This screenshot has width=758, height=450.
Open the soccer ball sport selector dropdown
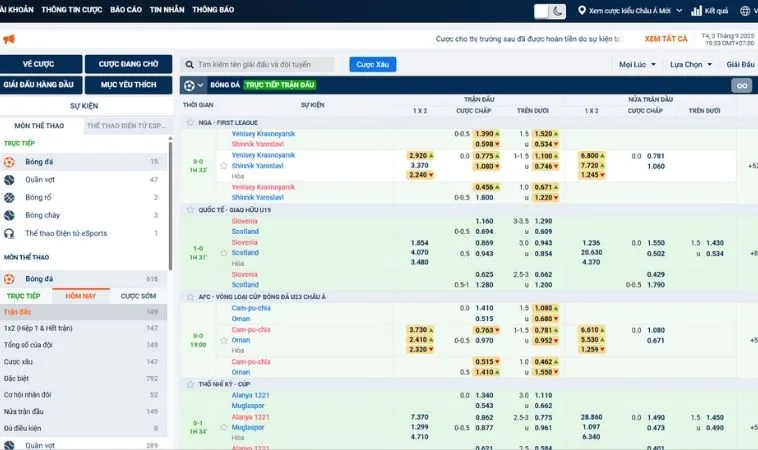(193, 86)
